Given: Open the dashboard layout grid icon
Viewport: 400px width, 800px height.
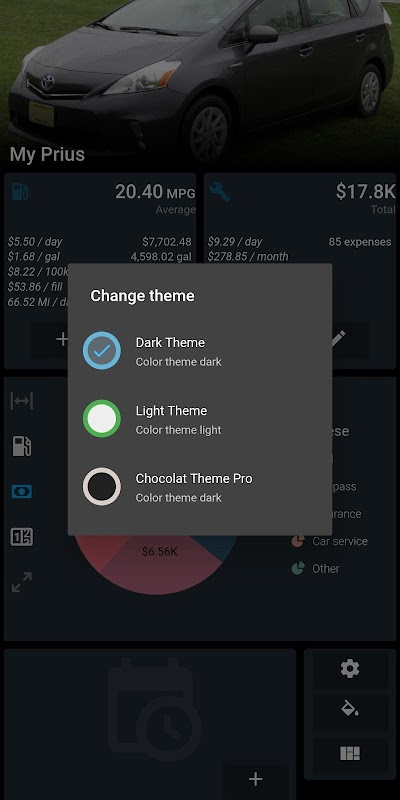Looking at the screenshot, I should pyautogui.click(x=350, y=753).
